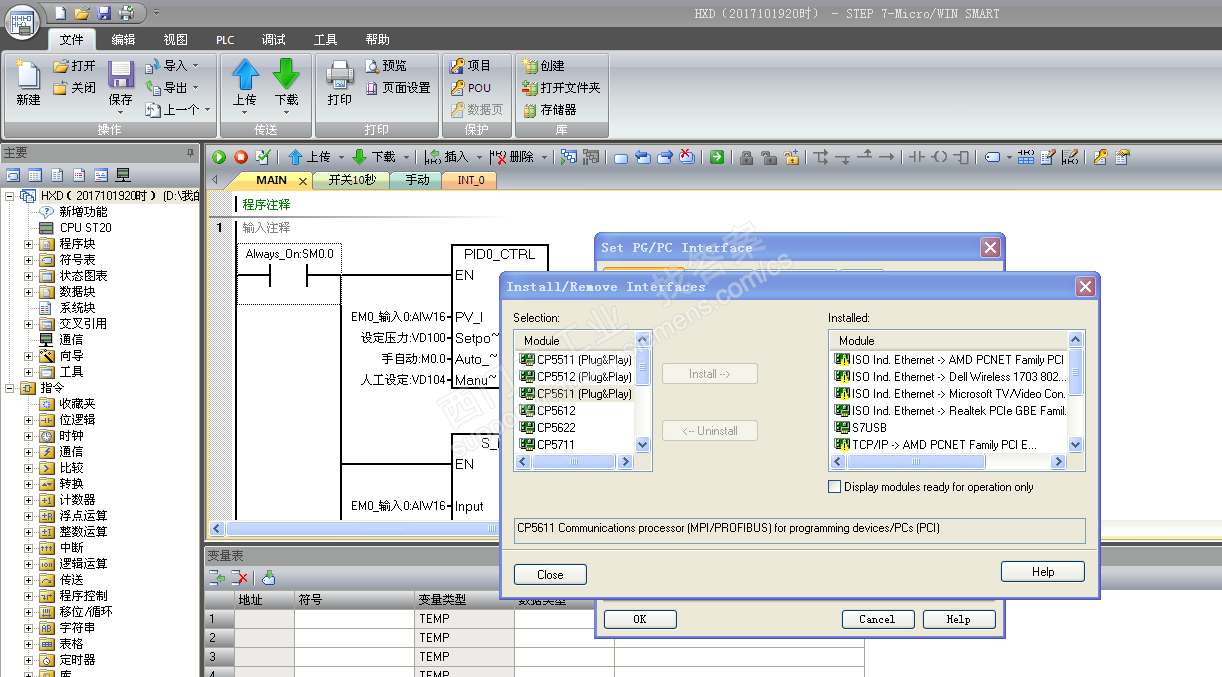Click the green Download (下载) arrow in ribbon

(287, 75)
